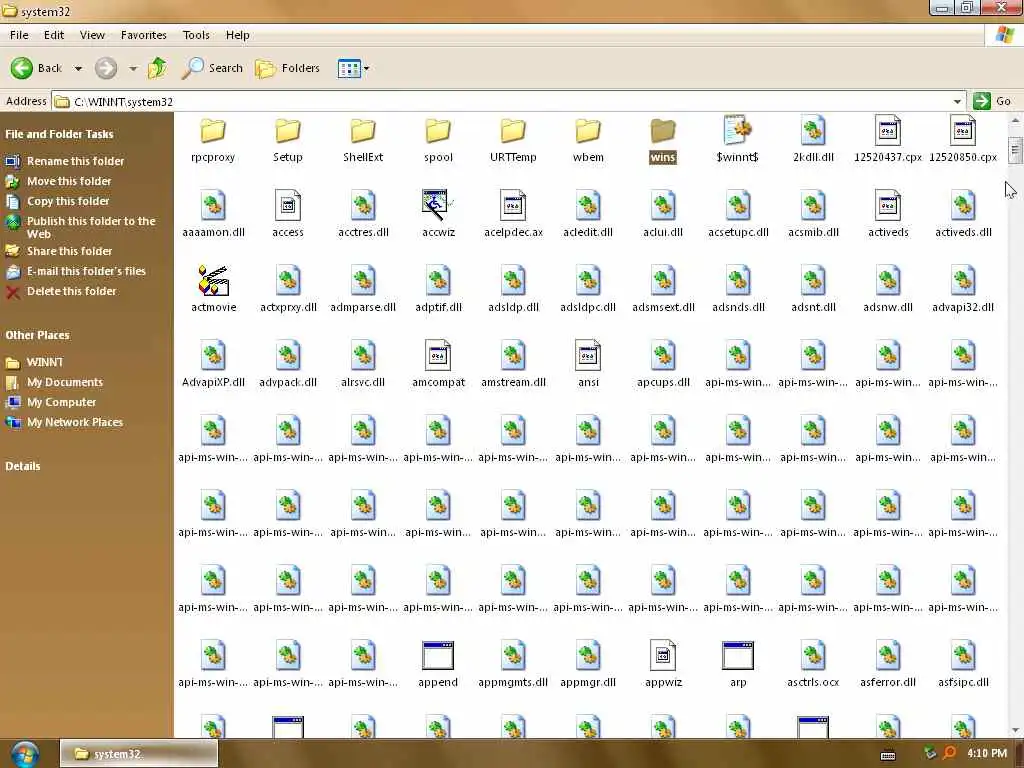Click Move this folder link
This screenshot has width=1024, height=768.
coord(69,181)
